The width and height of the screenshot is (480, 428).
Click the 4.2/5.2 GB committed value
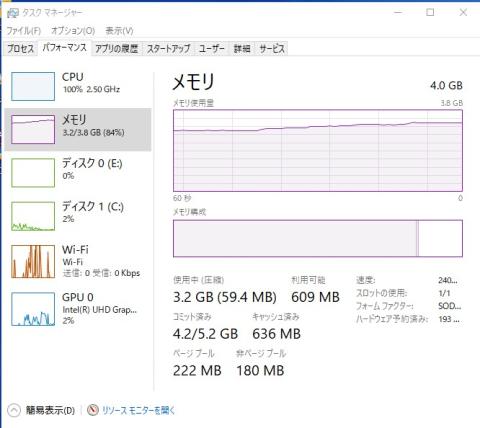click(x=205, y=334)
